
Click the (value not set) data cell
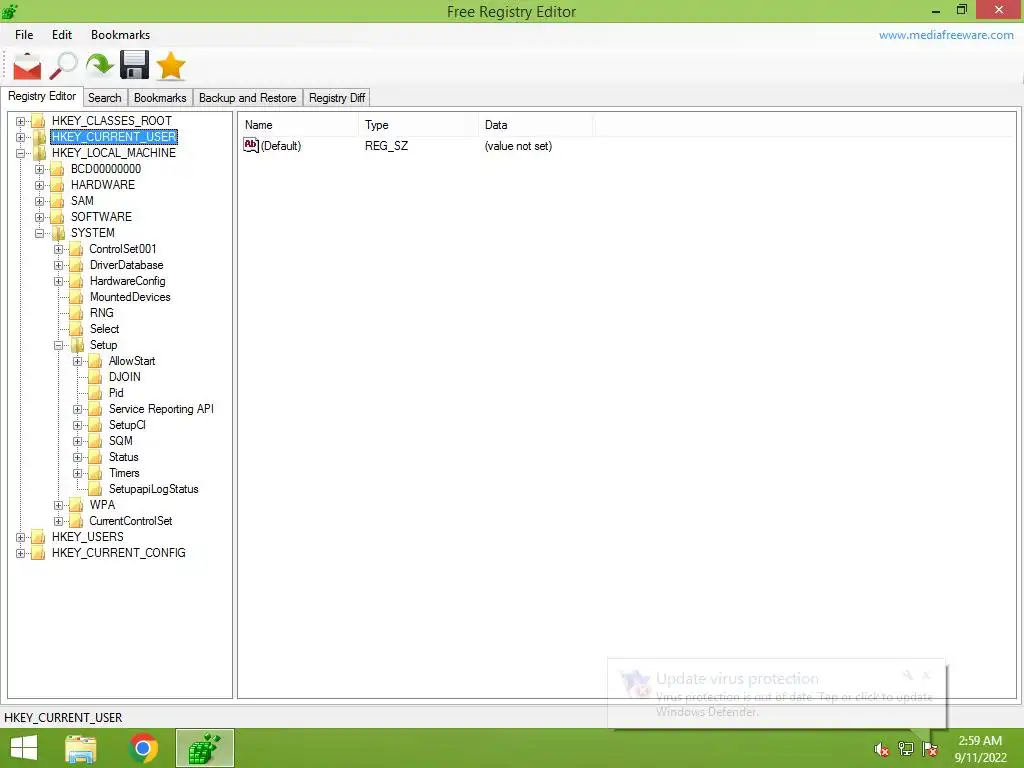[x=518, y=146]
